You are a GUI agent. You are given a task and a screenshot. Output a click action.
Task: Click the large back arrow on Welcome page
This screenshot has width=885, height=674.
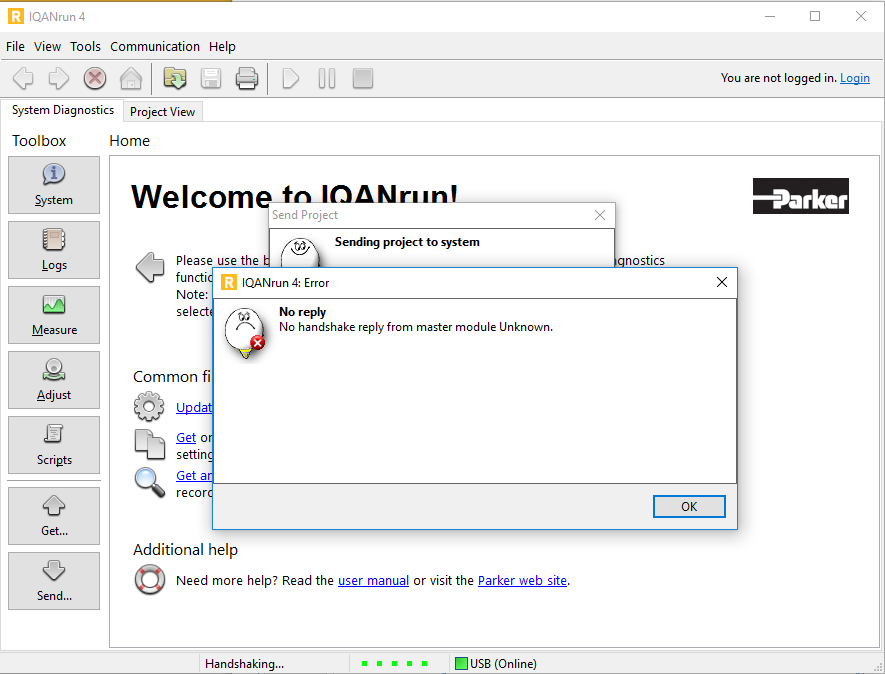click(x=150, y=267)
